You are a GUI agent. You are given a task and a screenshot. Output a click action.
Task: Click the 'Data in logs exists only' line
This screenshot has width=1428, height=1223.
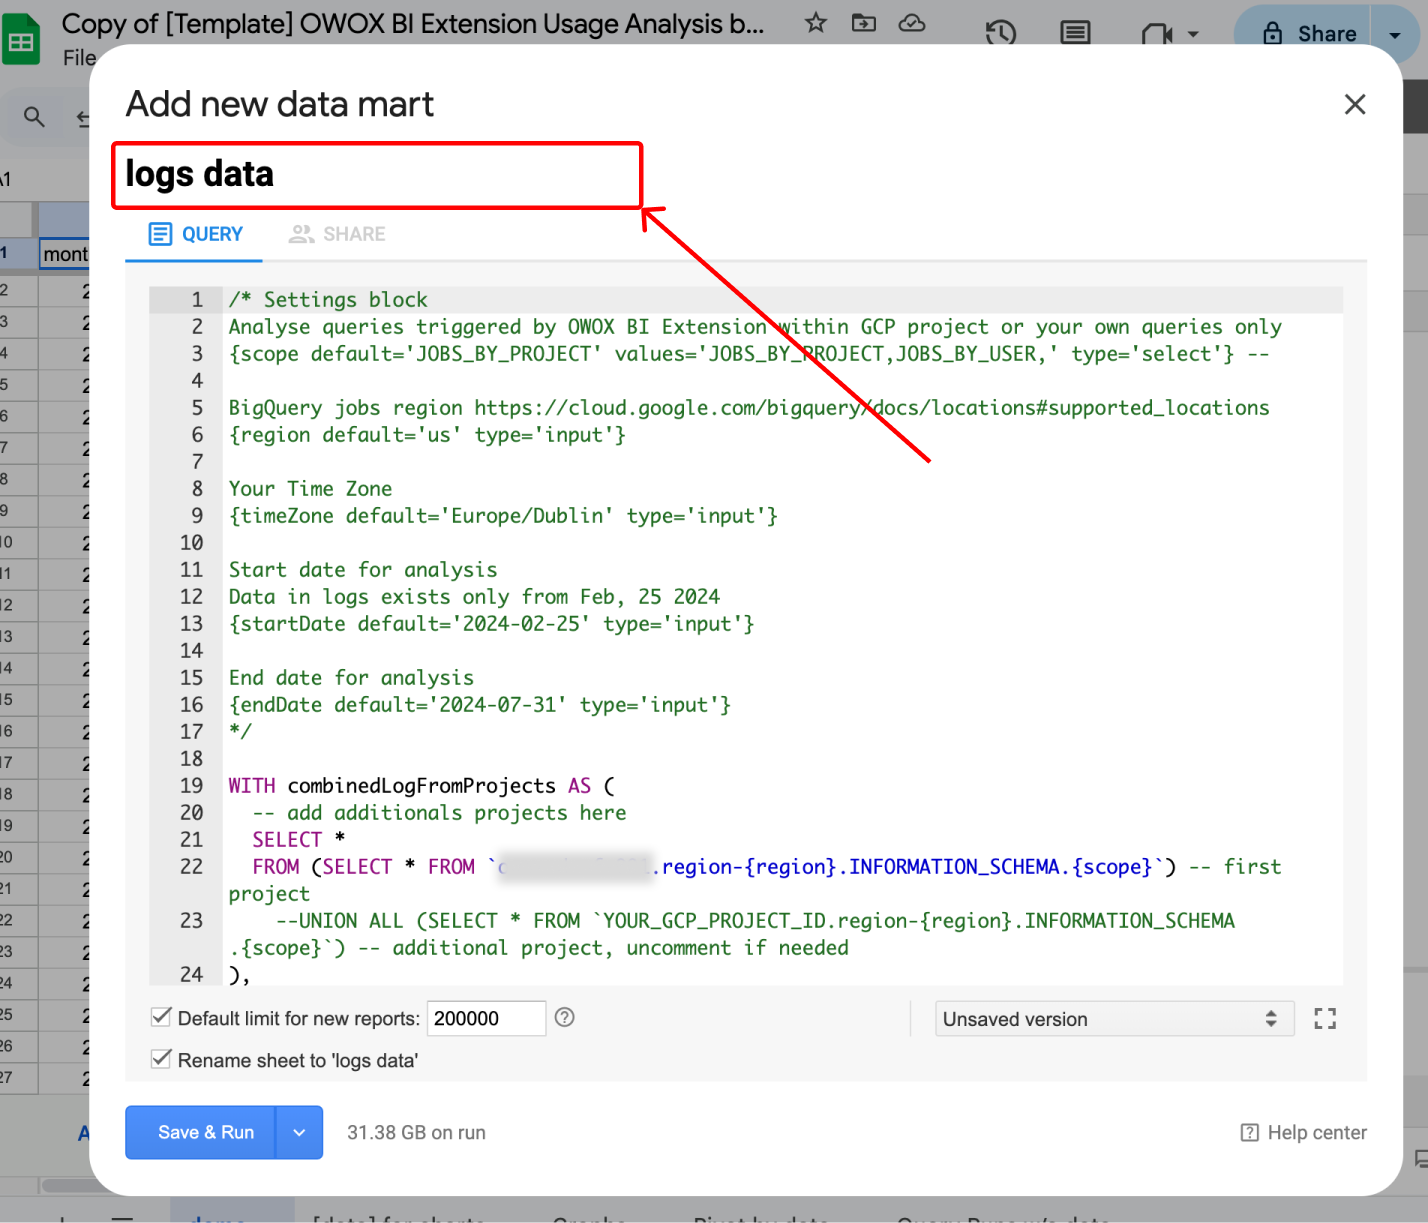[474, 597]
